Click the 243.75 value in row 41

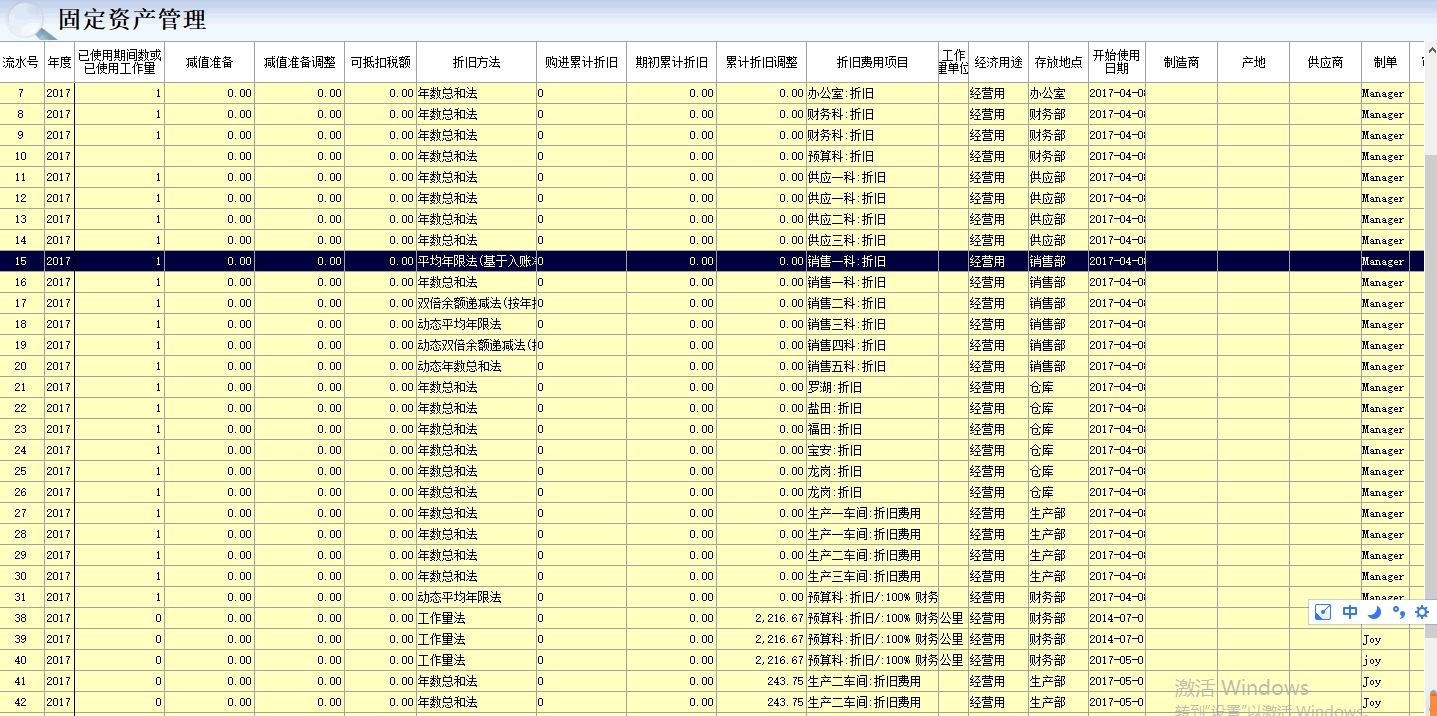pos(761,681)
